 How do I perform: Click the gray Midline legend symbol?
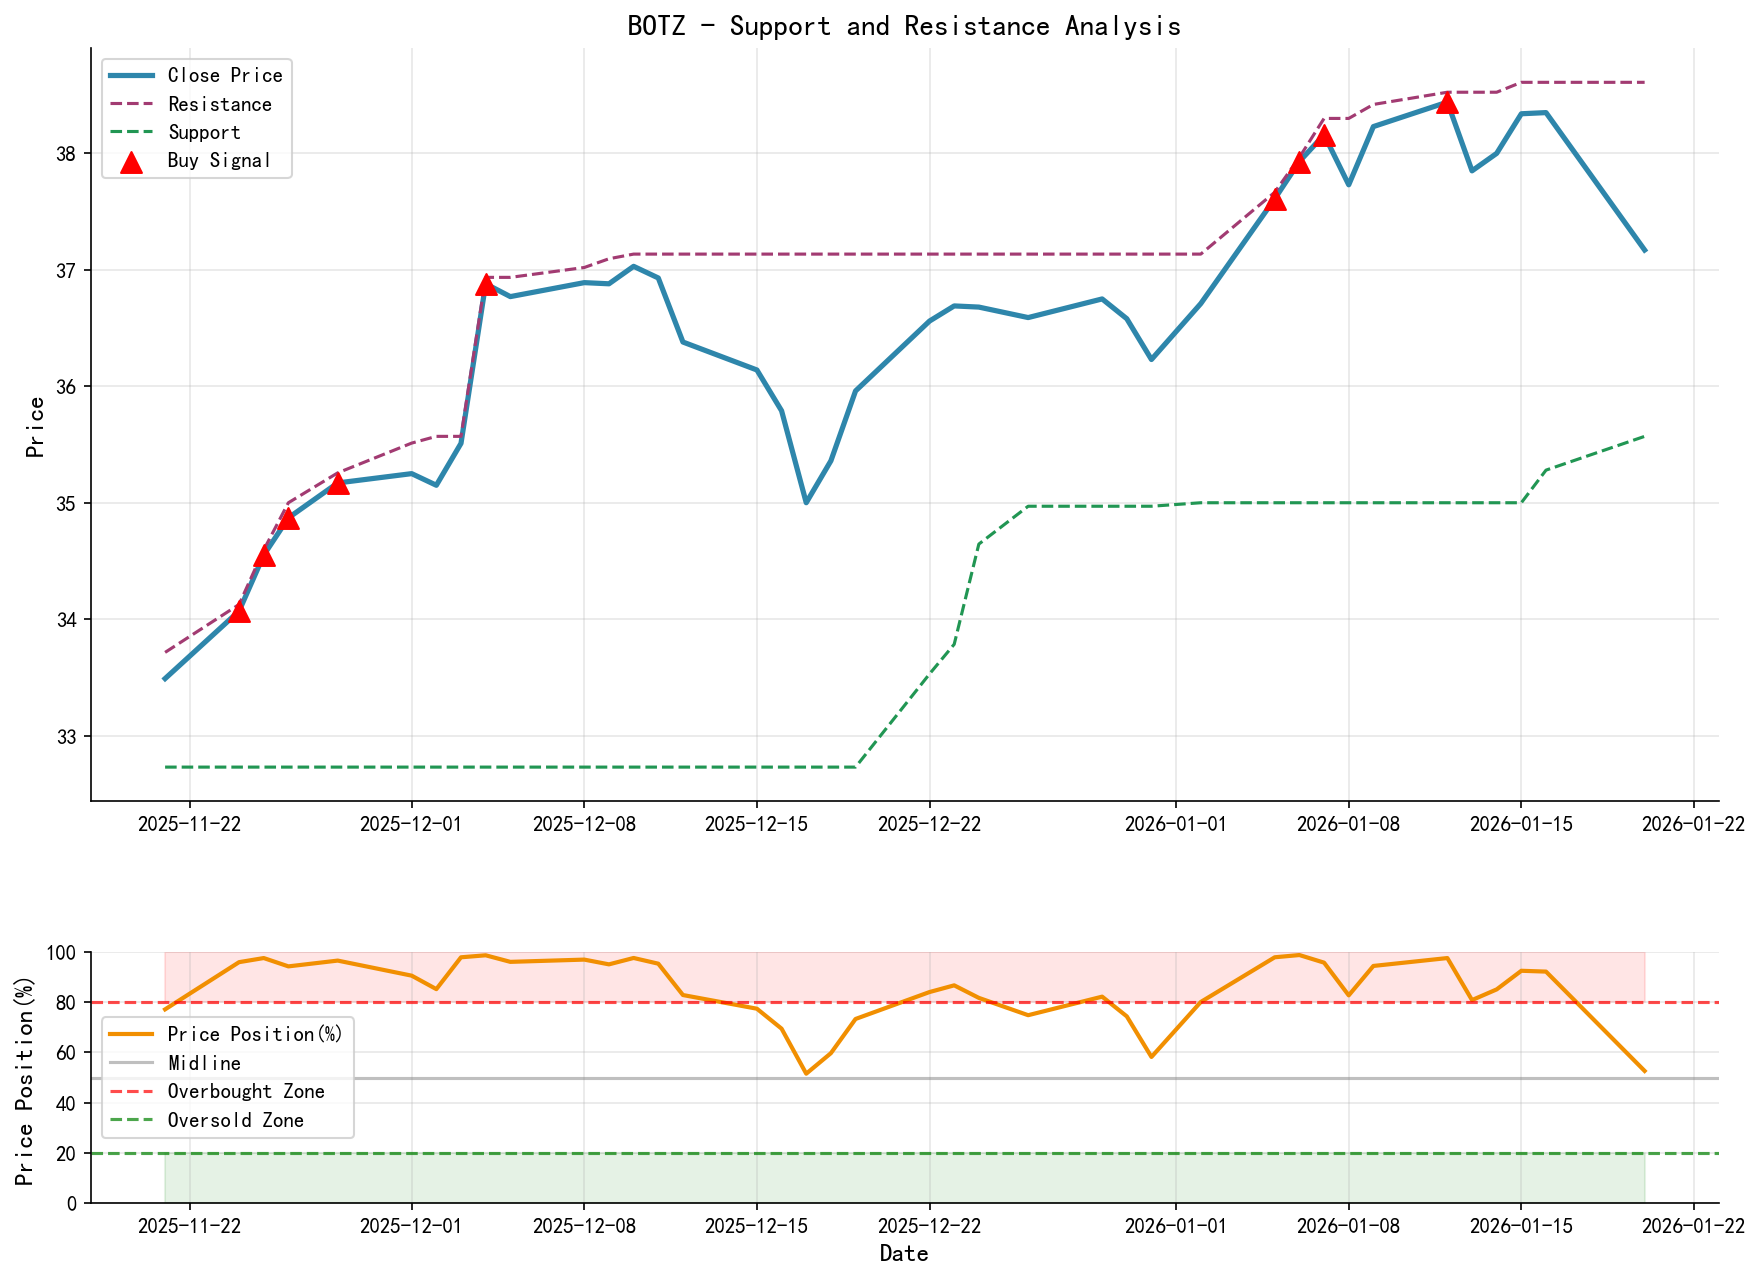point(132,1063)
